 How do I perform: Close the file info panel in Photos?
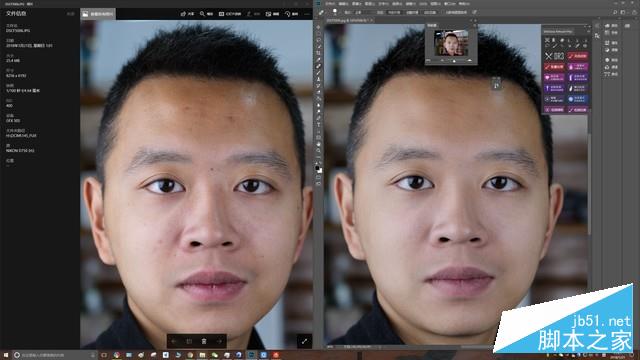coord(71,14)
